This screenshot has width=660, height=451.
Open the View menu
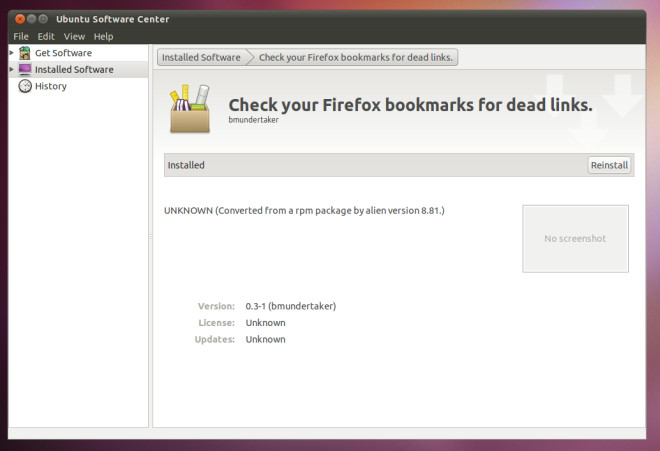click(x=74, y=37)
